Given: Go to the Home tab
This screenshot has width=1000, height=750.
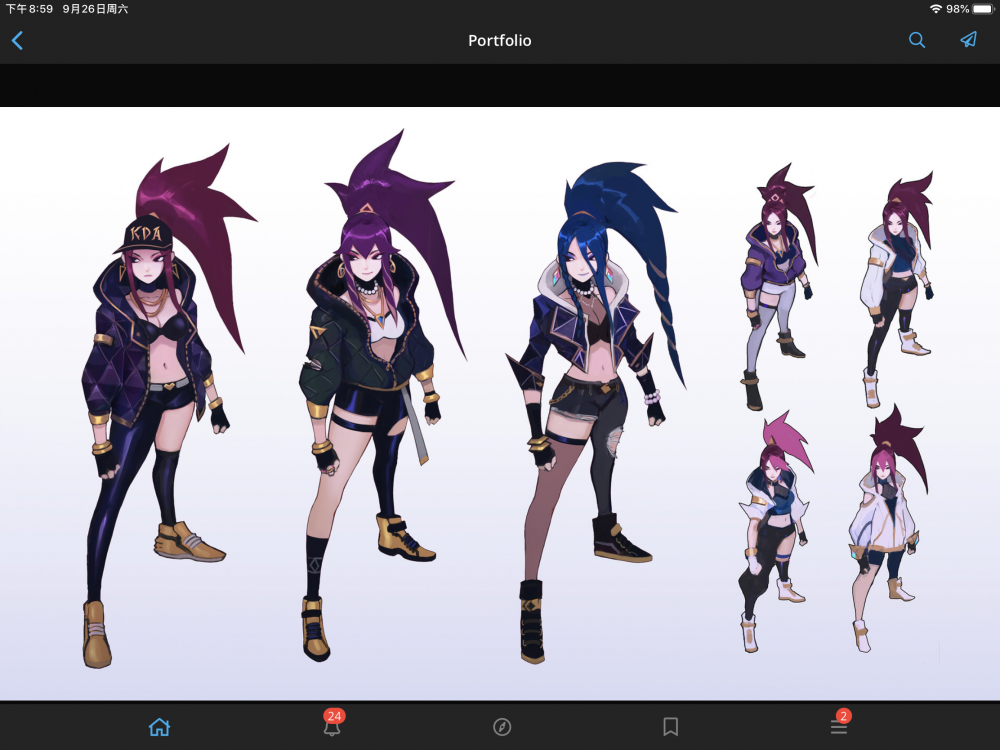Looking at the screenshot, I should tap(159, 726).
